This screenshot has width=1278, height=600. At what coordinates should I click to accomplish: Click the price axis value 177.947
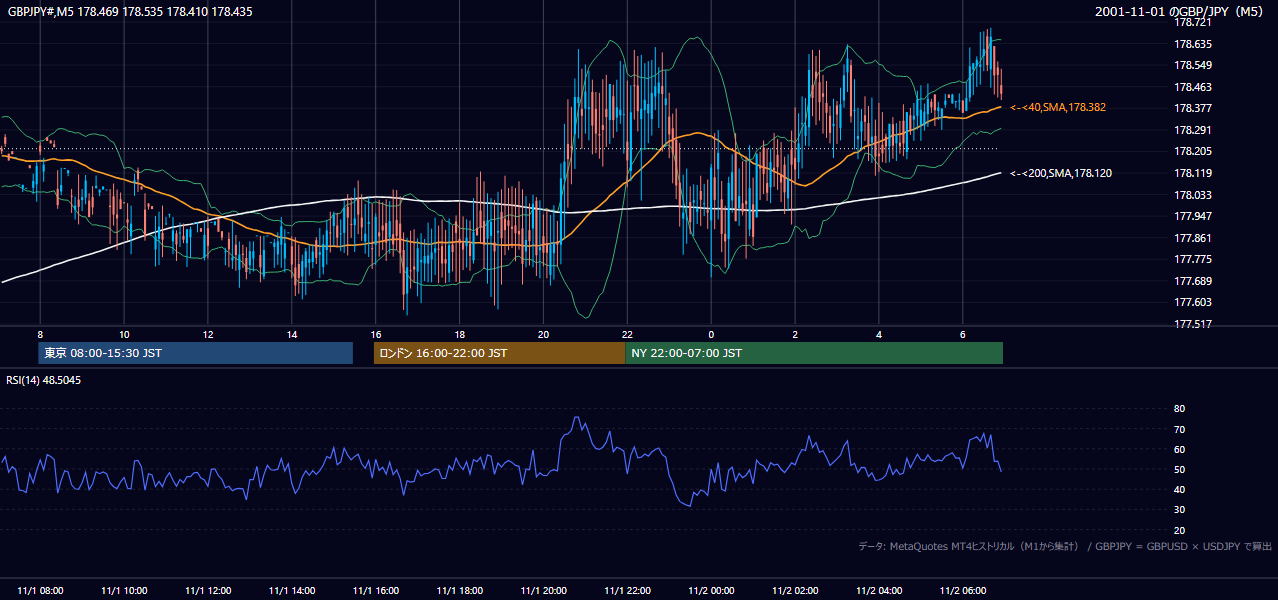(x=1192, y=216)
